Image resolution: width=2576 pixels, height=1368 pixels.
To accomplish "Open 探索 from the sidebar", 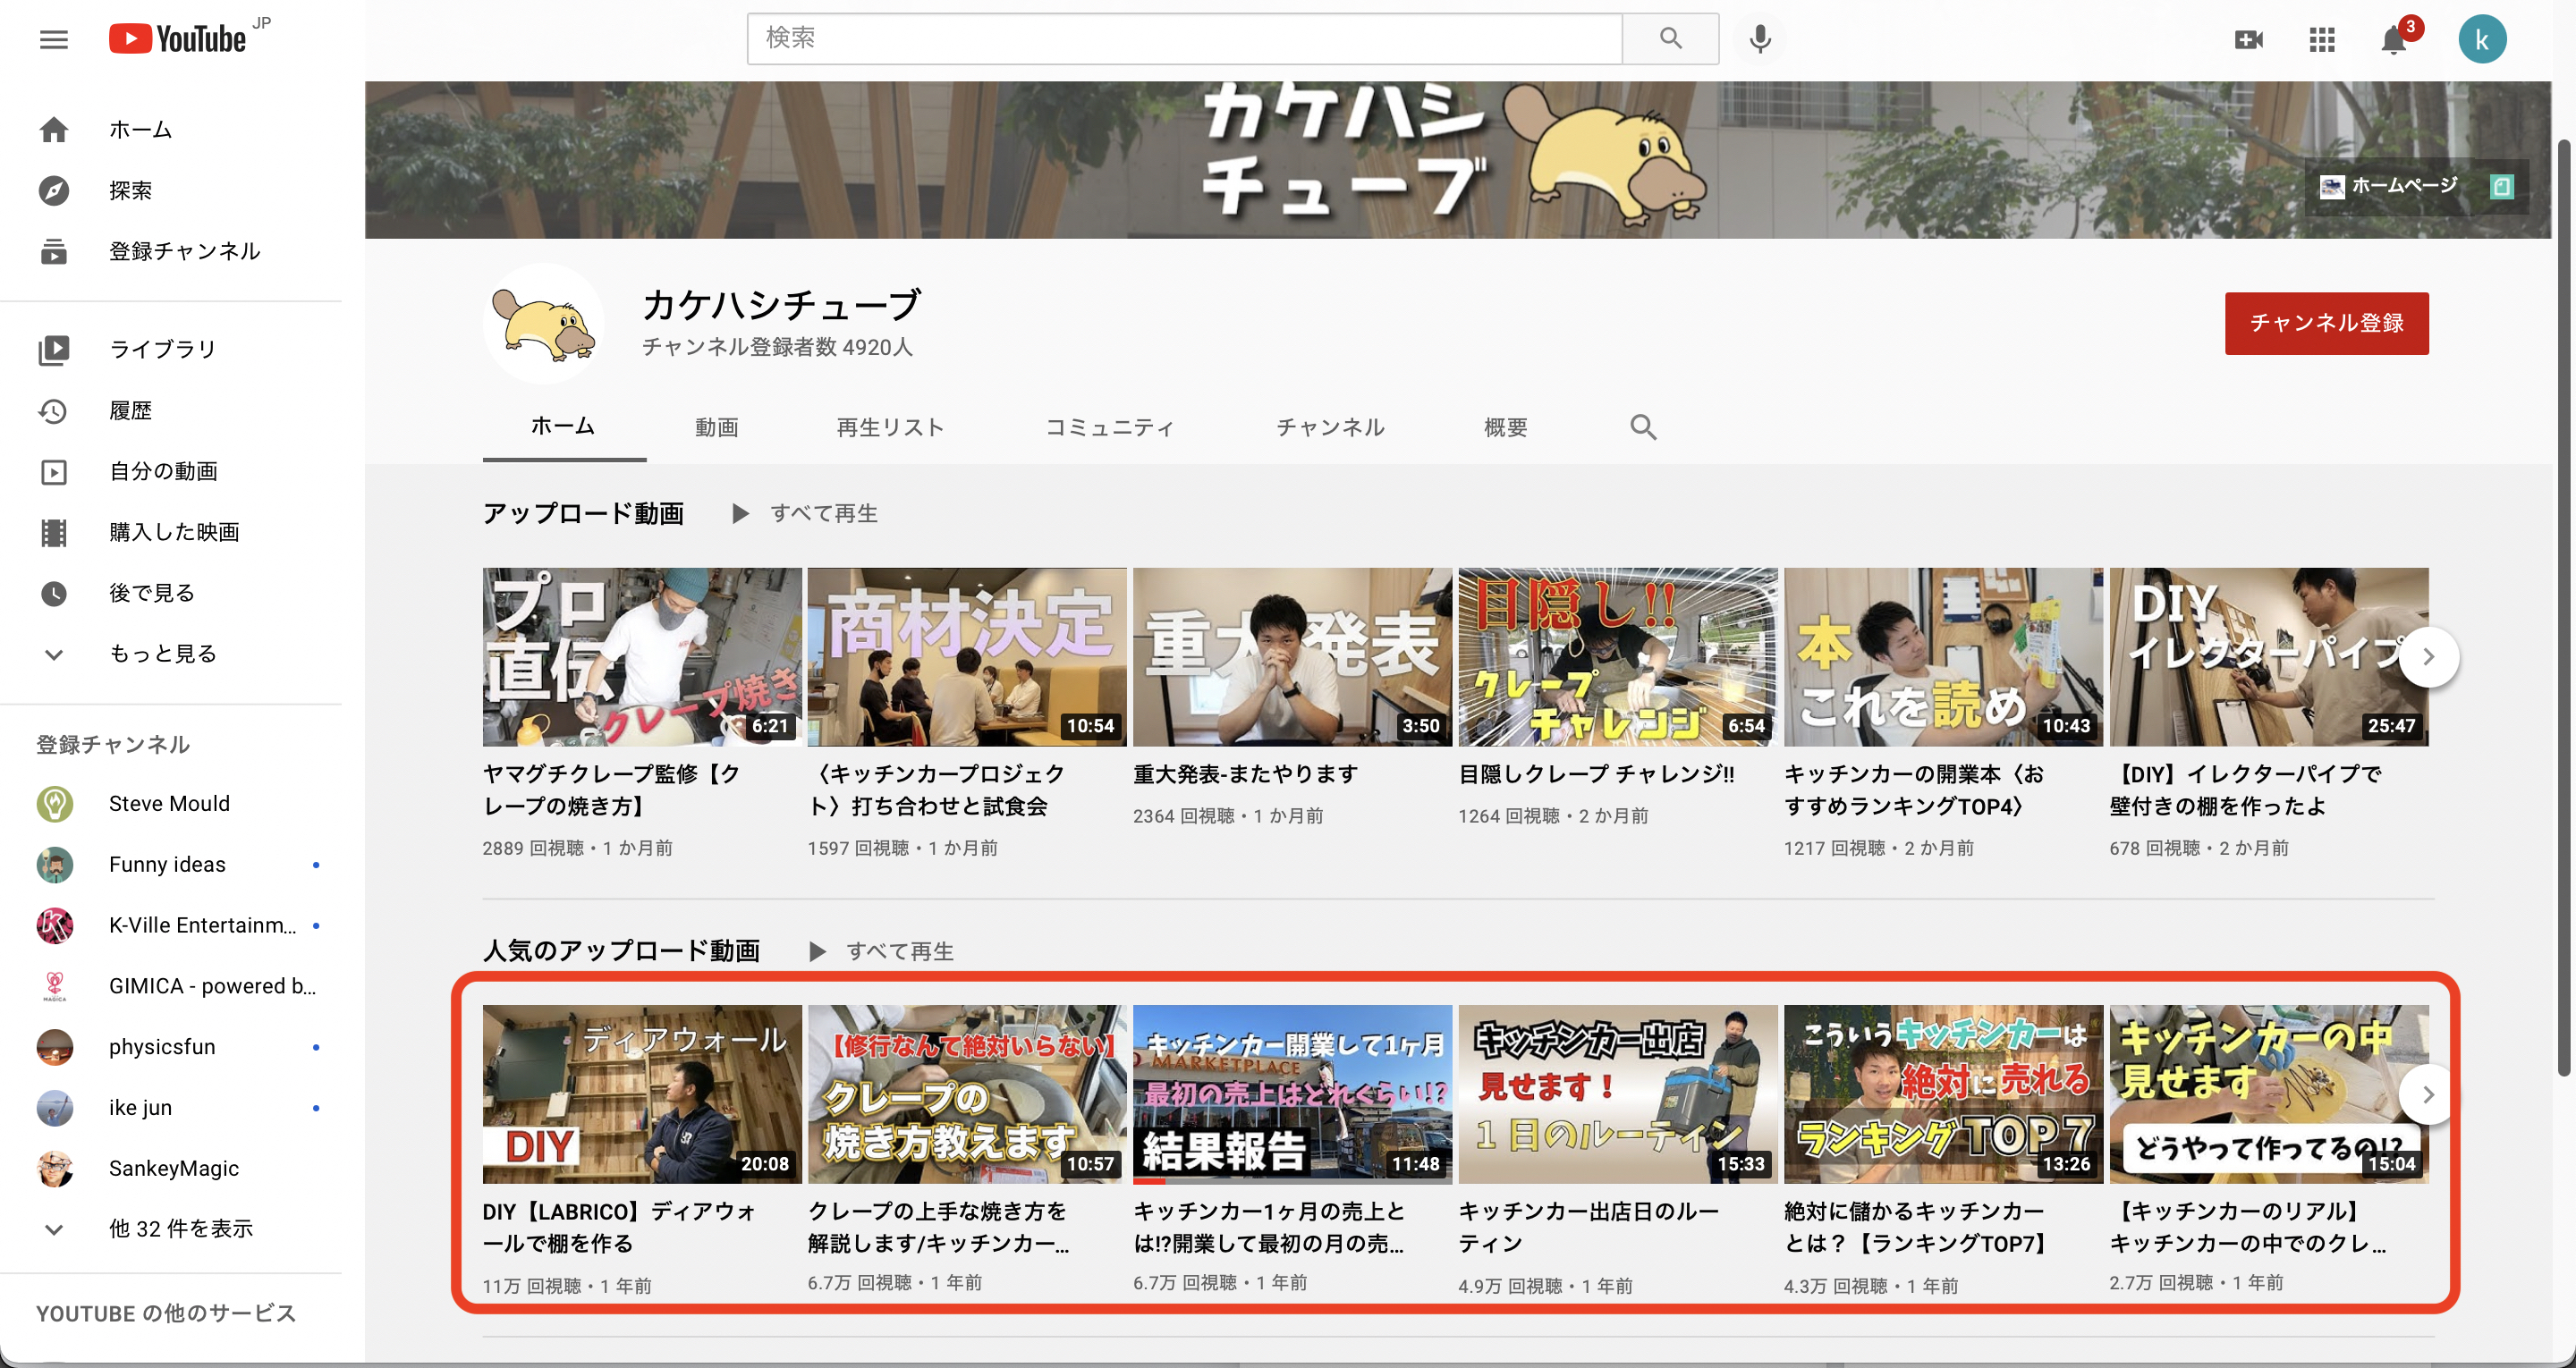I will [x=131, y=190].
